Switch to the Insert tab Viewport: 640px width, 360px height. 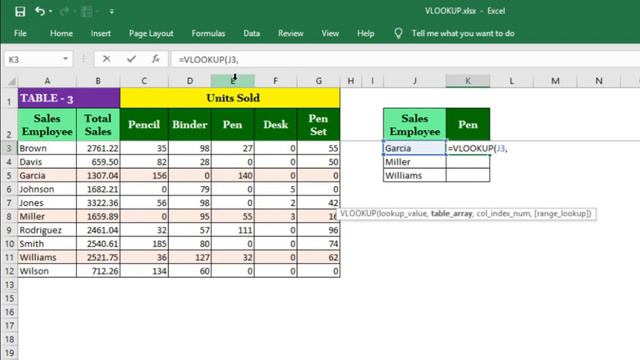click(x=100, y=33)
